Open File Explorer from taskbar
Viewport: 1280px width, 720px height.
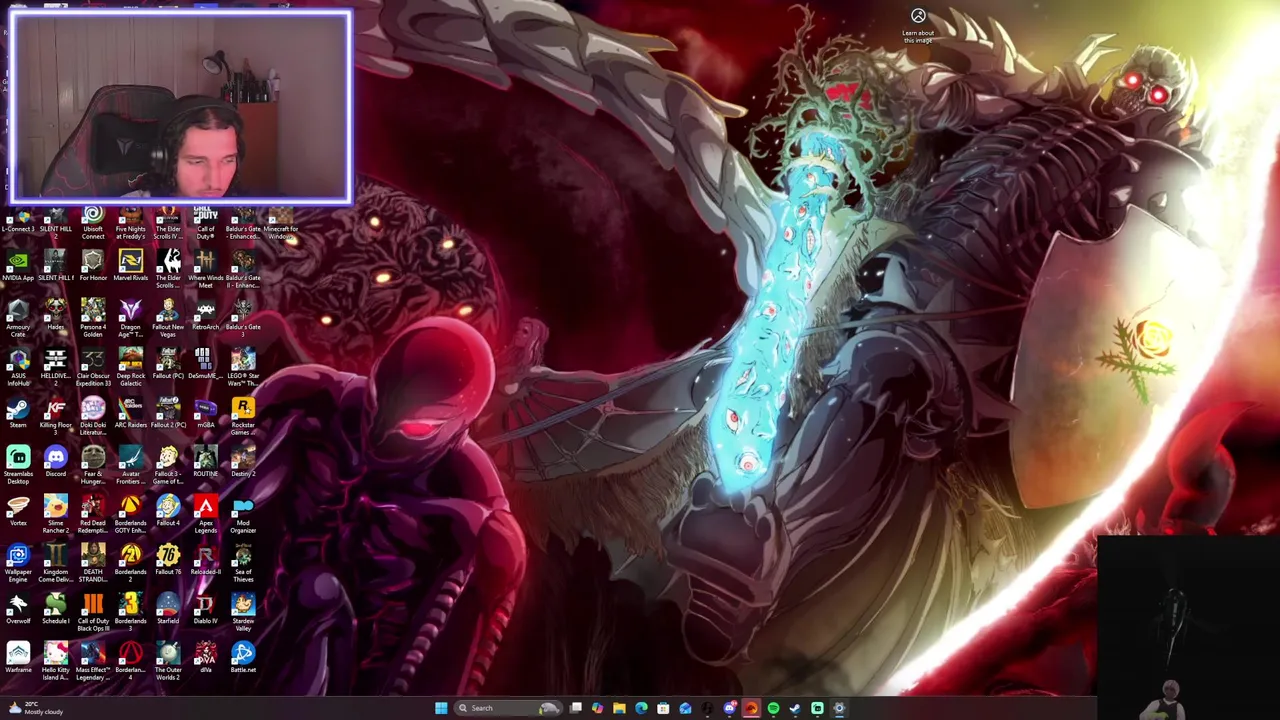point(619,708)
